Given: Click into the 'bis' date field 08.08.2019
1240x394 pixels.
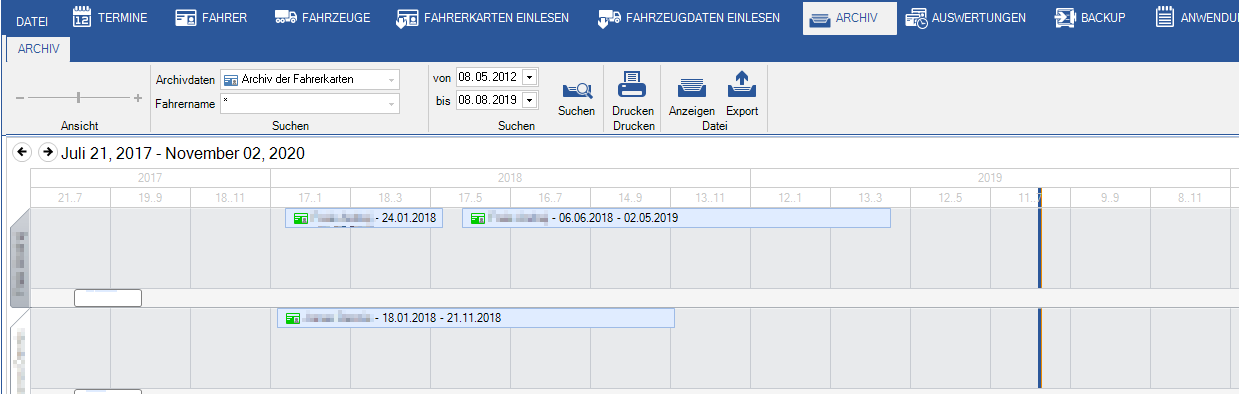Looking at the screenshot, I should [489, 100].
